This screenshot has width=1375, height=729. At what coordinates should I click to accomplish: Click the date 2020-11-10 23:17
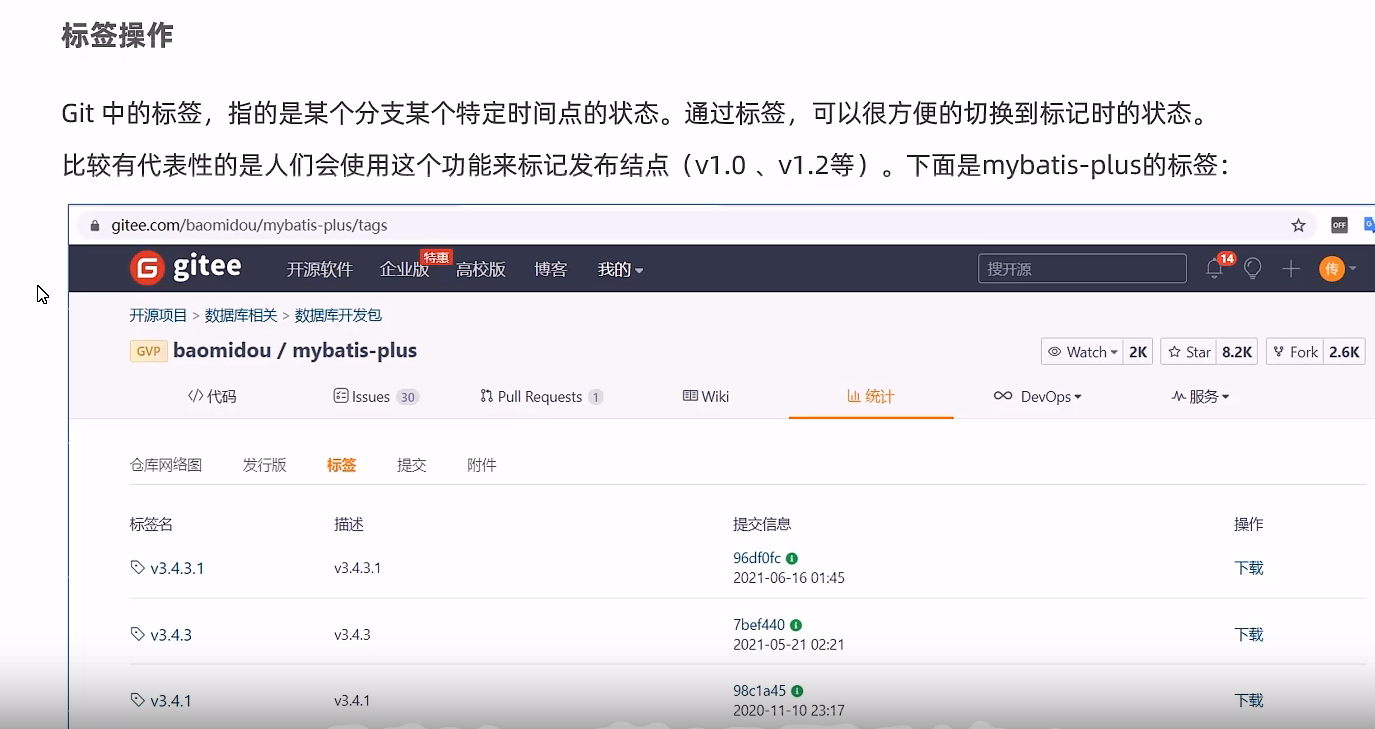point(789,711)
